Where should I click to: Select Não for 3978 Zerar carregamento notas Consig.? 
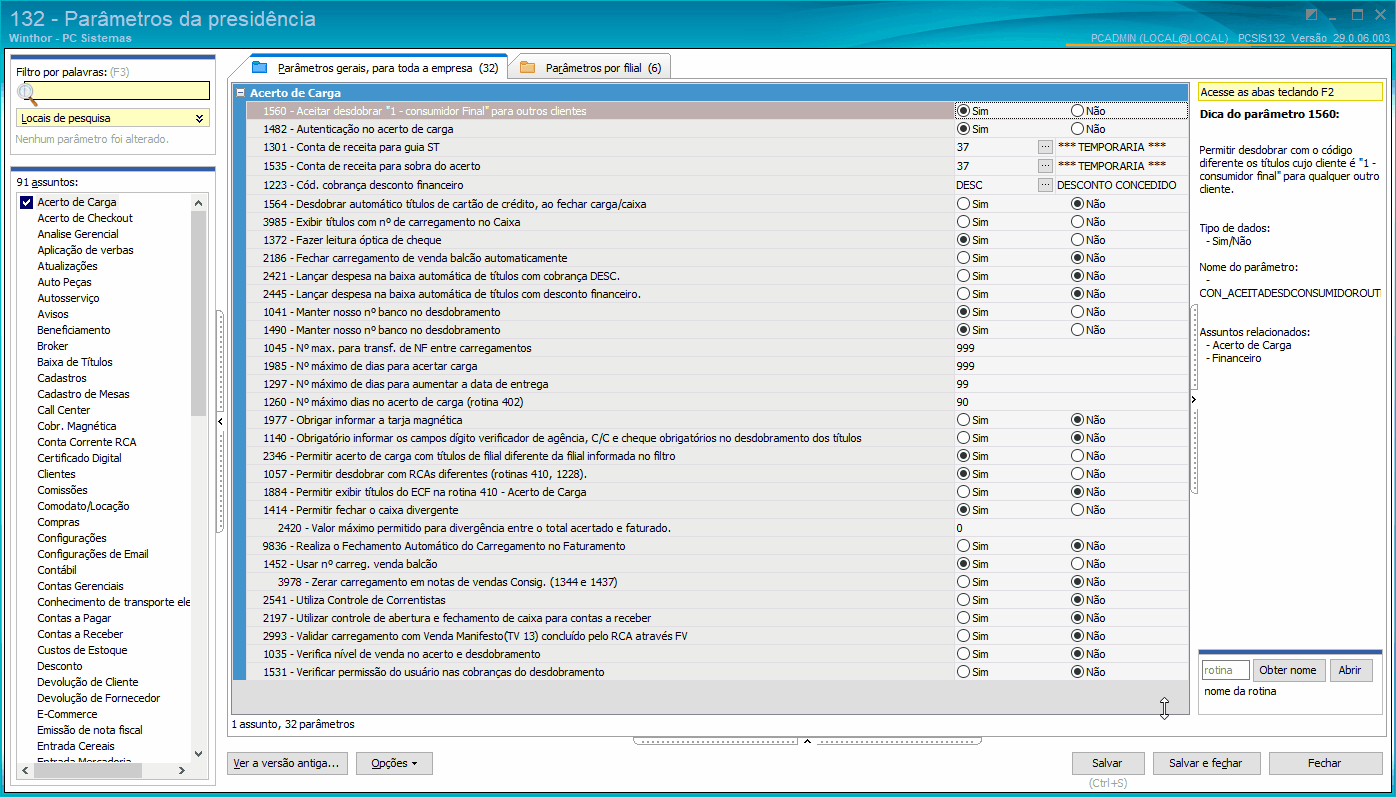pos(1077,582)
